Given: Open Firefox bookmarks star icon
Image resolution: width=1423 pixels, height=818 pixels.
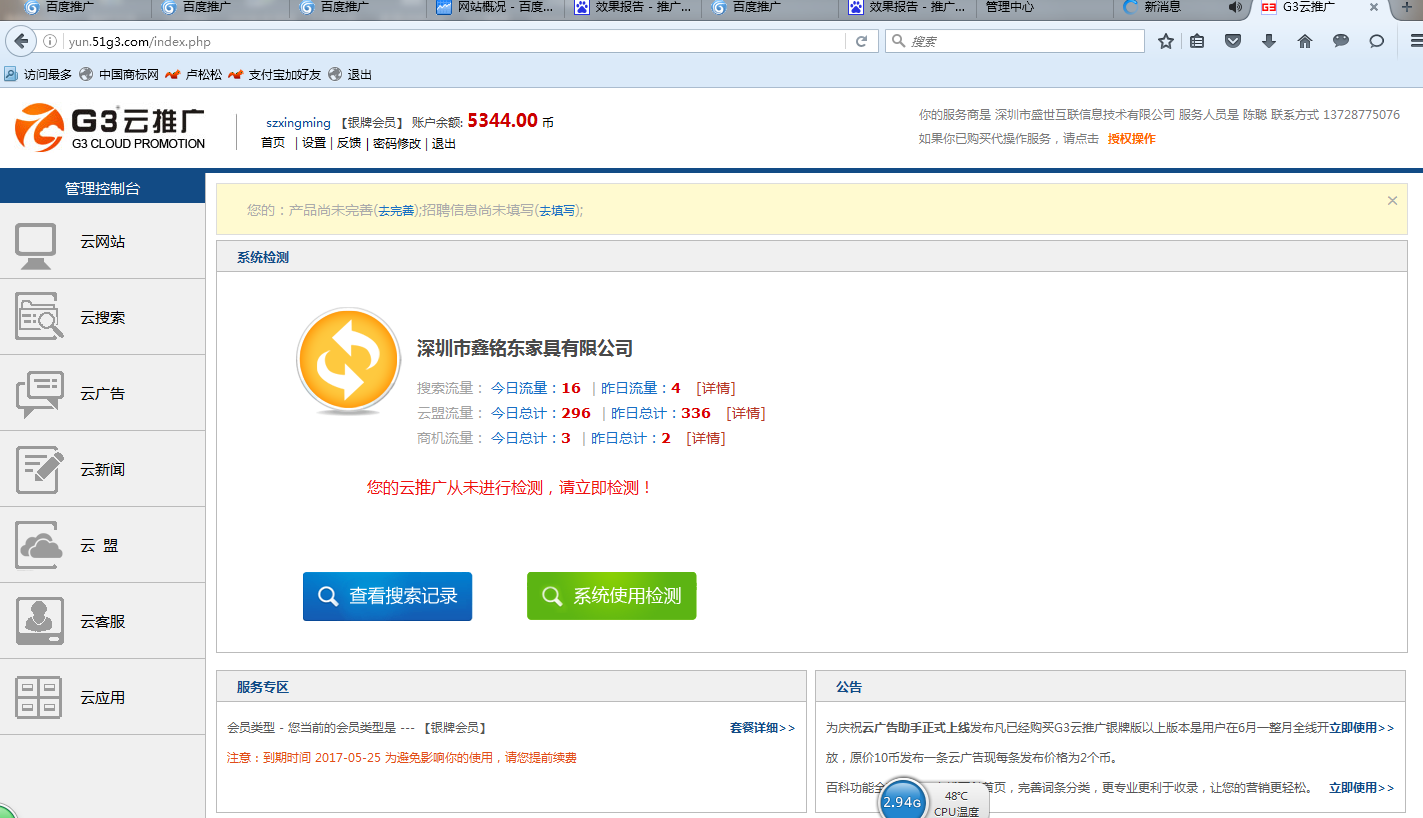Looking at the screenshot, I should coord(1165,41).
